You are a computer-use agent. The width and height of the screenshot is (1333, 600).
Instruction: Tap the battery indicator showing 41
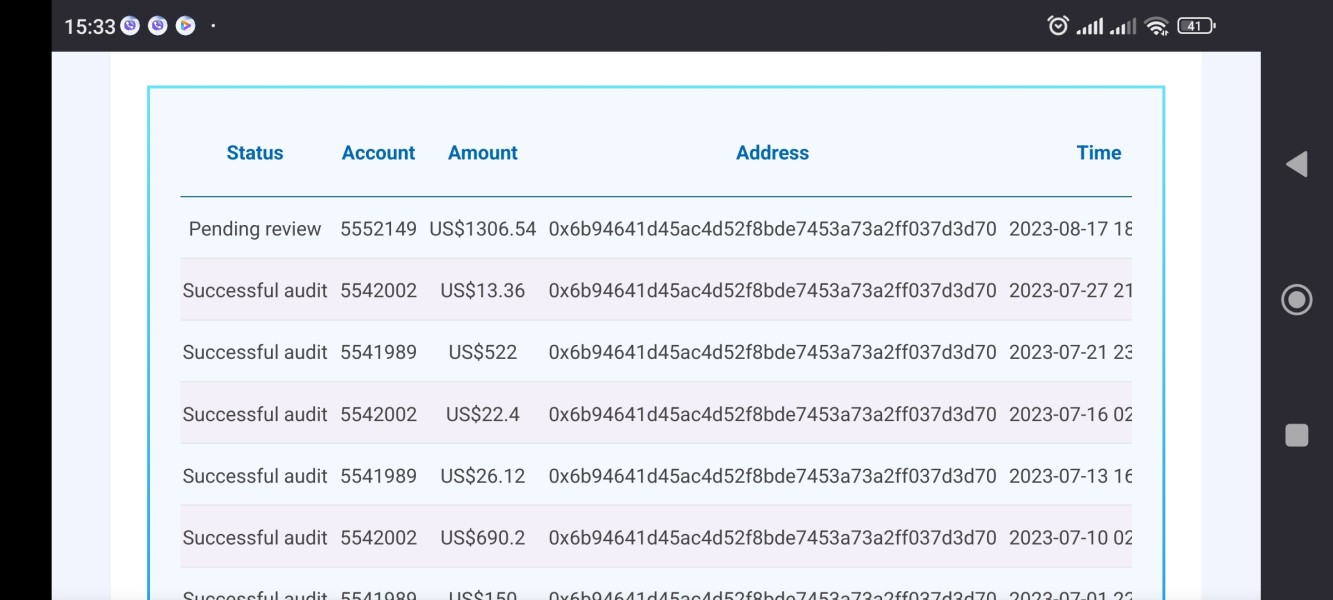1196,26
